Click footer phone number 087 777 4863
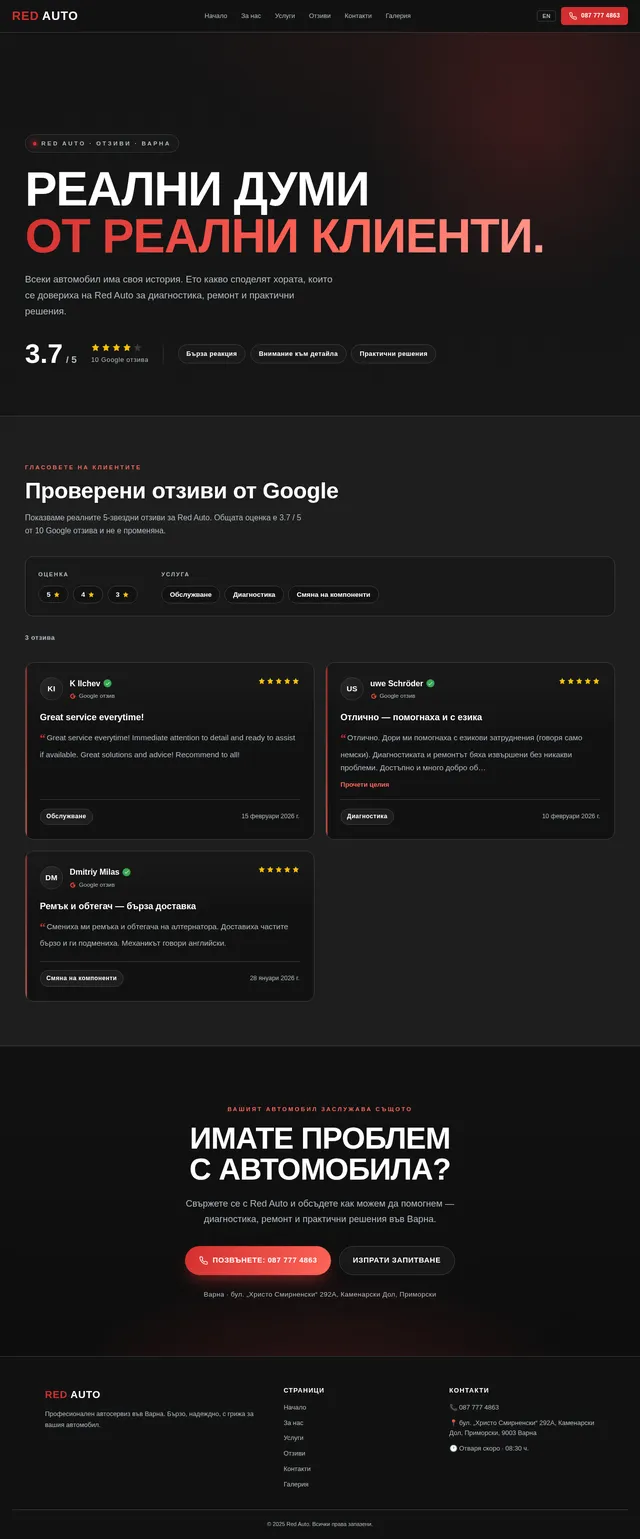Viewport: 640px width, 1539px height. 479,1407
